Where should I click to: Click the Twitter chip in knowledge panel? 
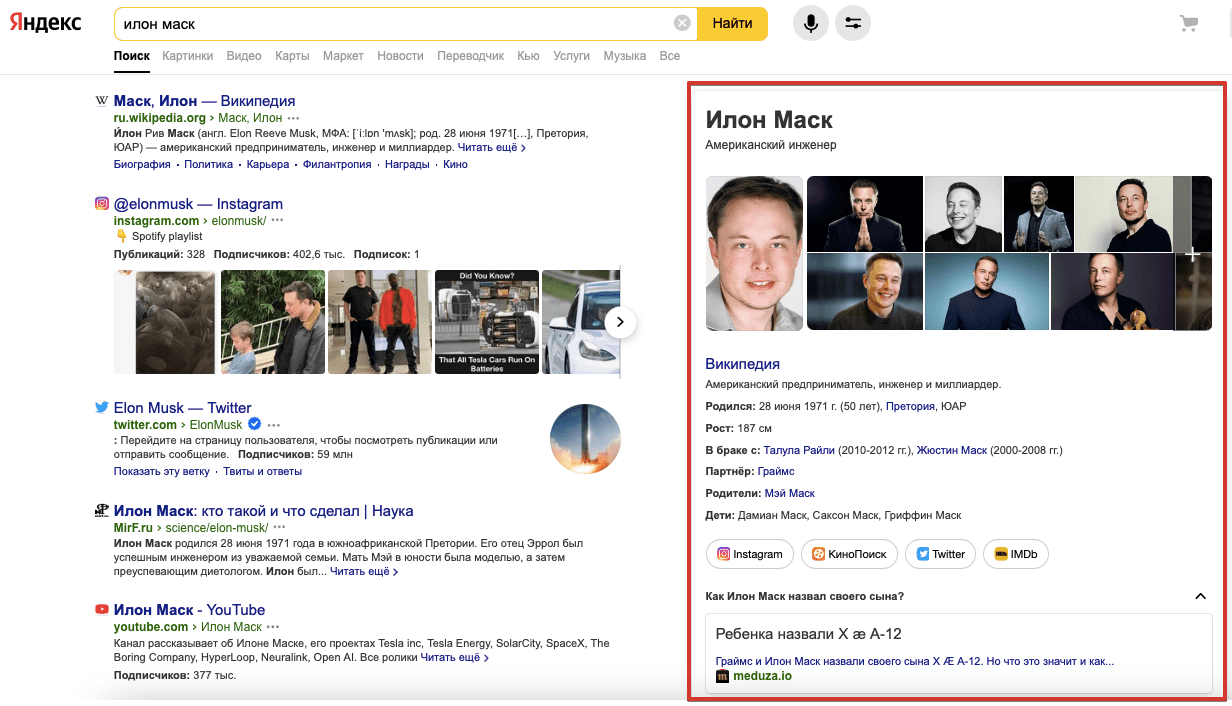coord(941,554)
